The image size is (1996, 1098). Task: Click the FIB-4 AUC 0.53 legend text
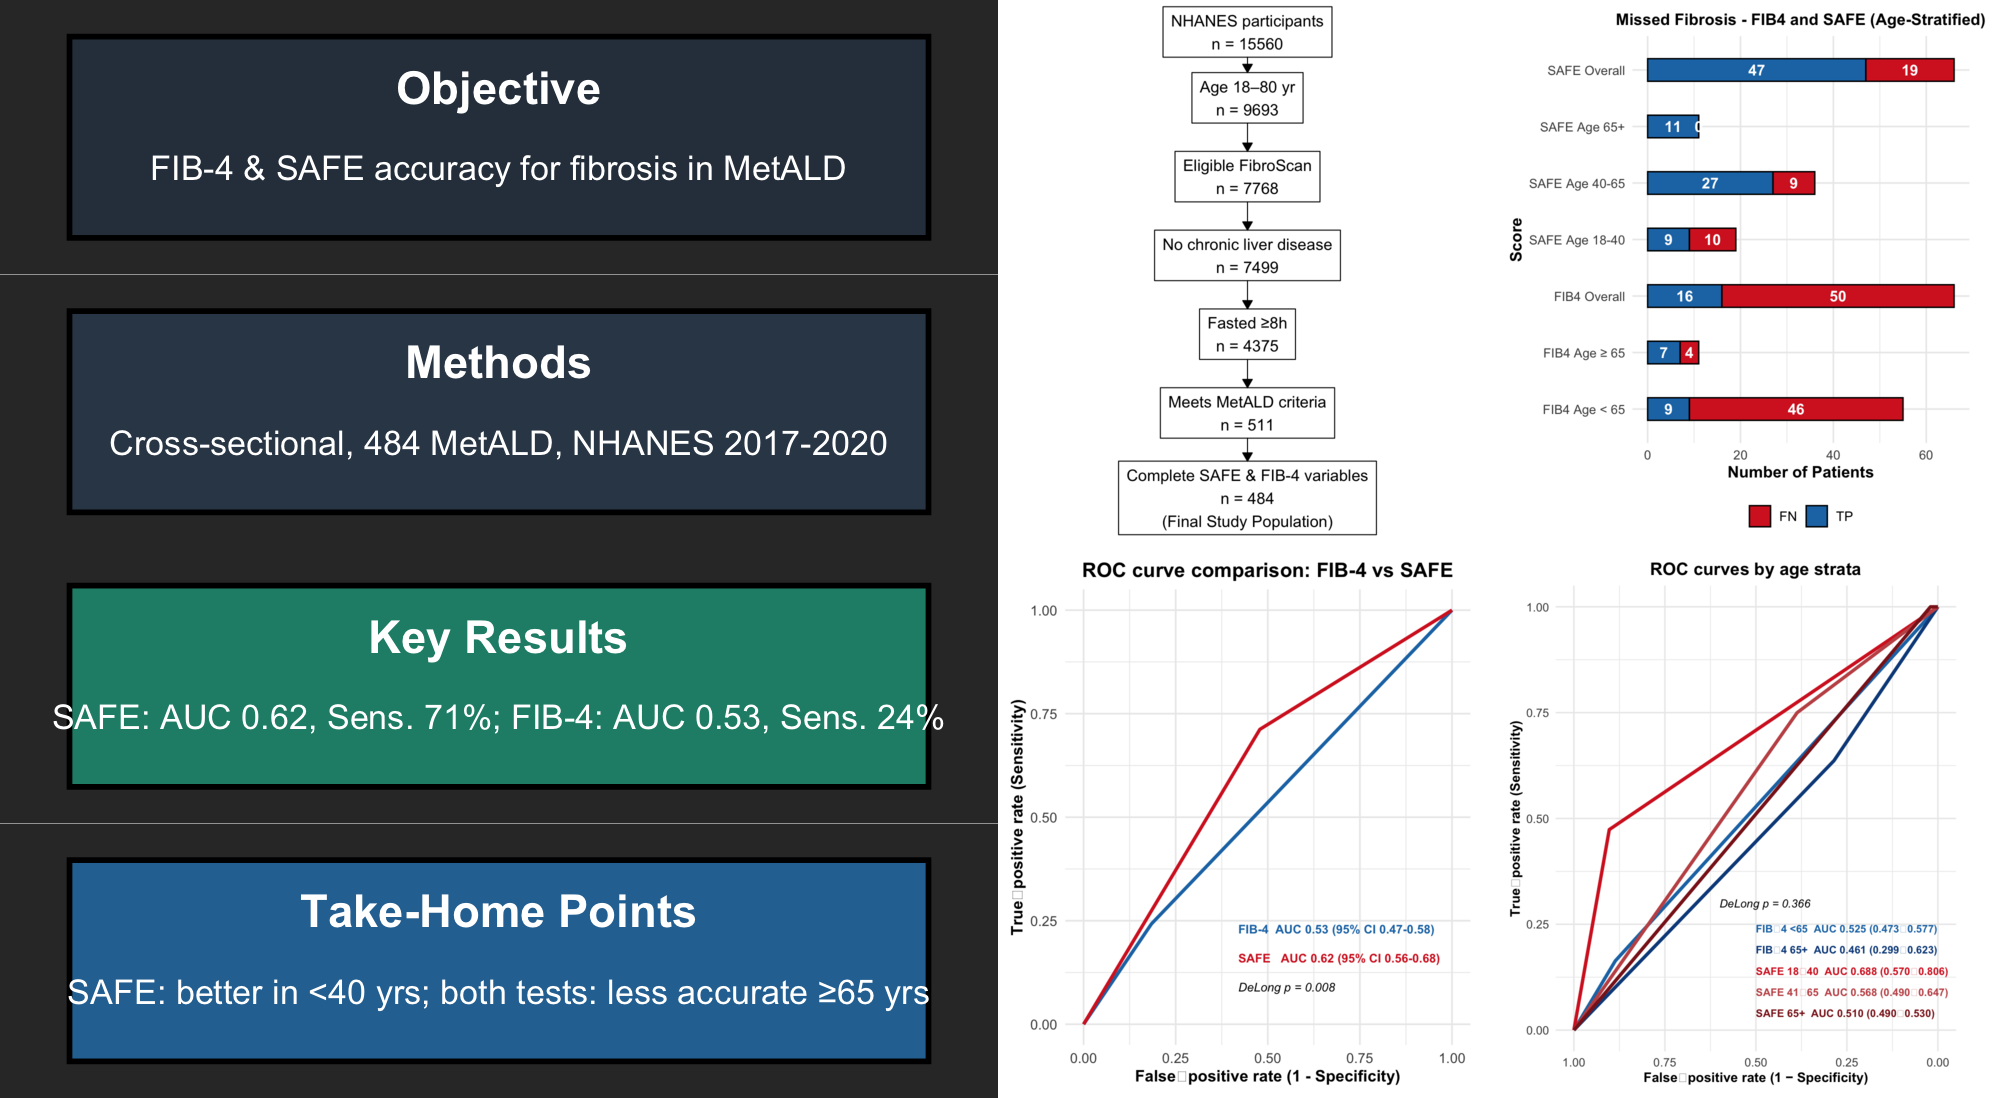click(x=1335, y=929)
